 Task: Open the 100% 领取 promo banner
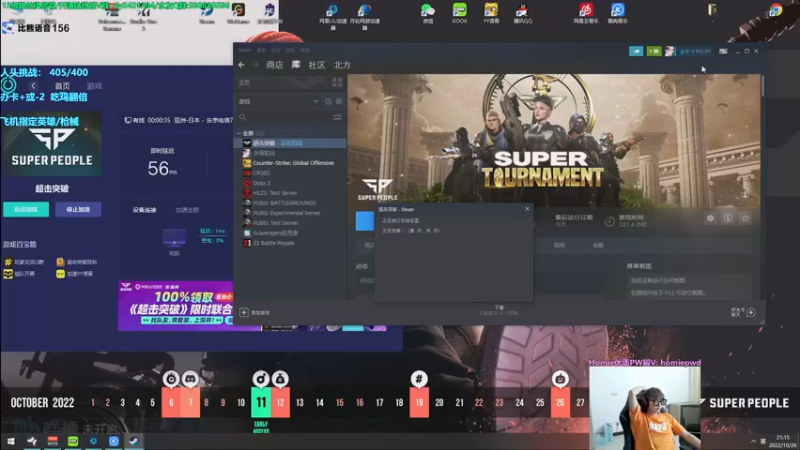pyautogui.click(x=176, y=306)
